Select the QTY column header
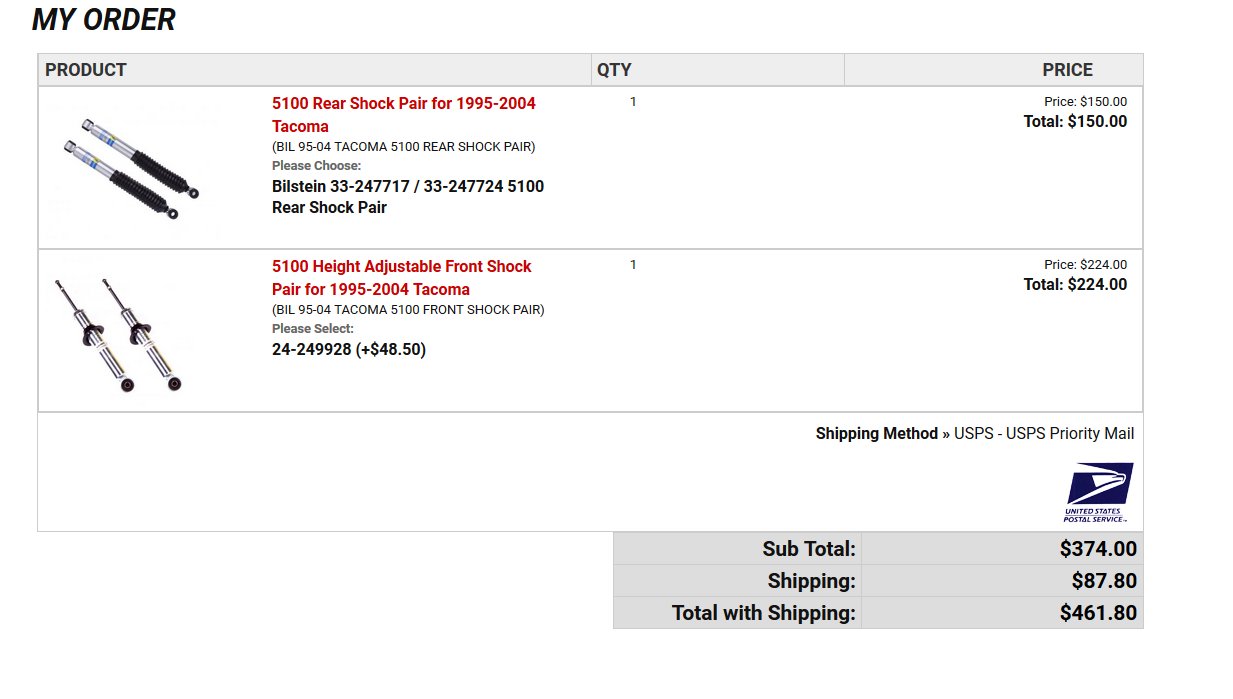1233x699 pixels. coord(614,70)
